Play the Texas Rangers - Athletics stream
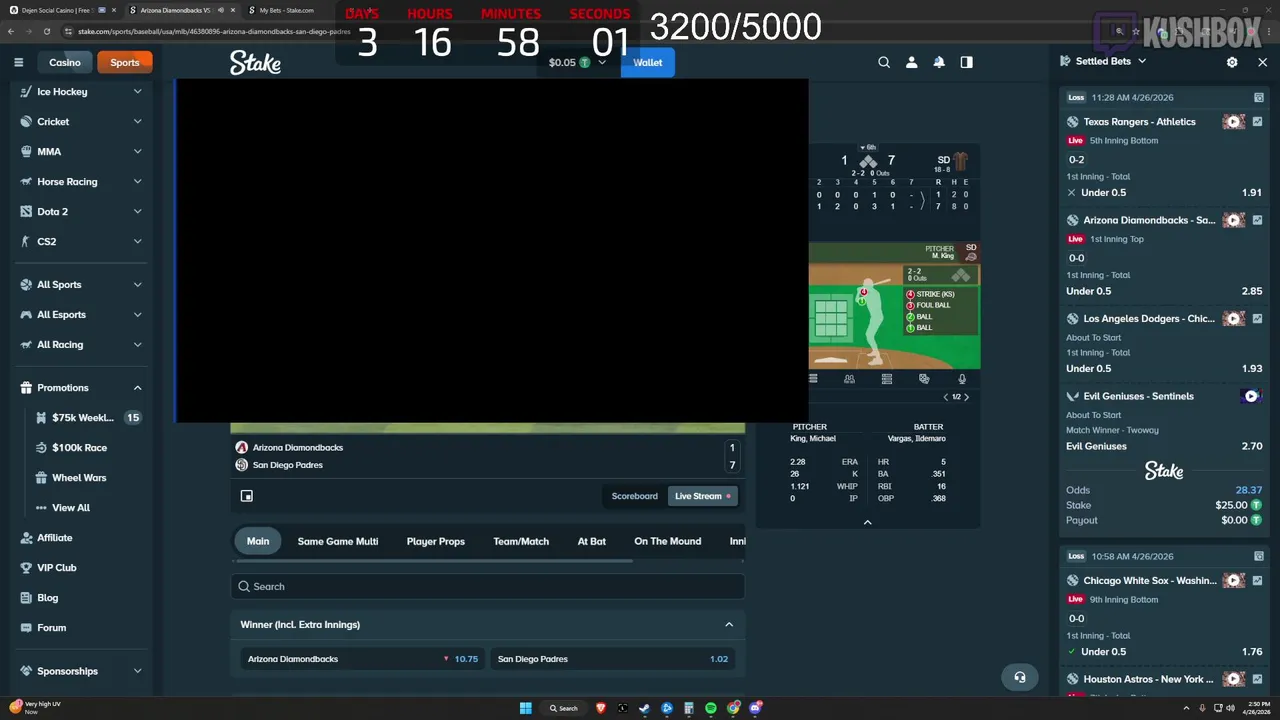1280x720 pixels. pos(1233,122)
